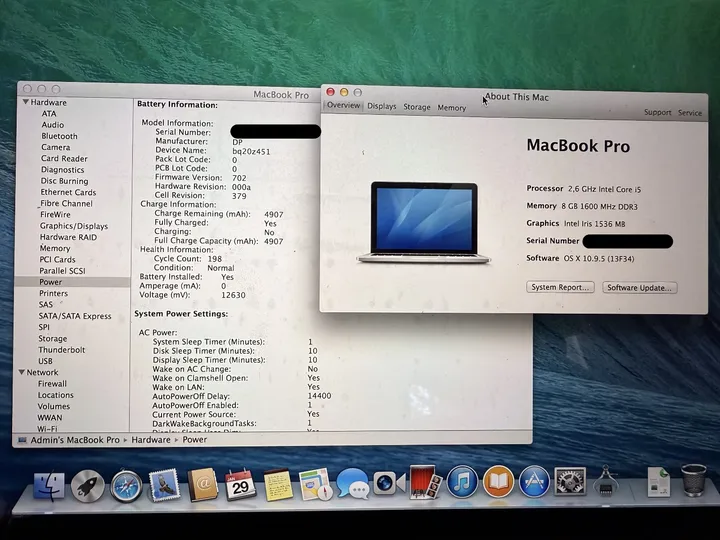Select Printers in sidebar
This screenshot has width=720, height=540.
coord(53,293)
